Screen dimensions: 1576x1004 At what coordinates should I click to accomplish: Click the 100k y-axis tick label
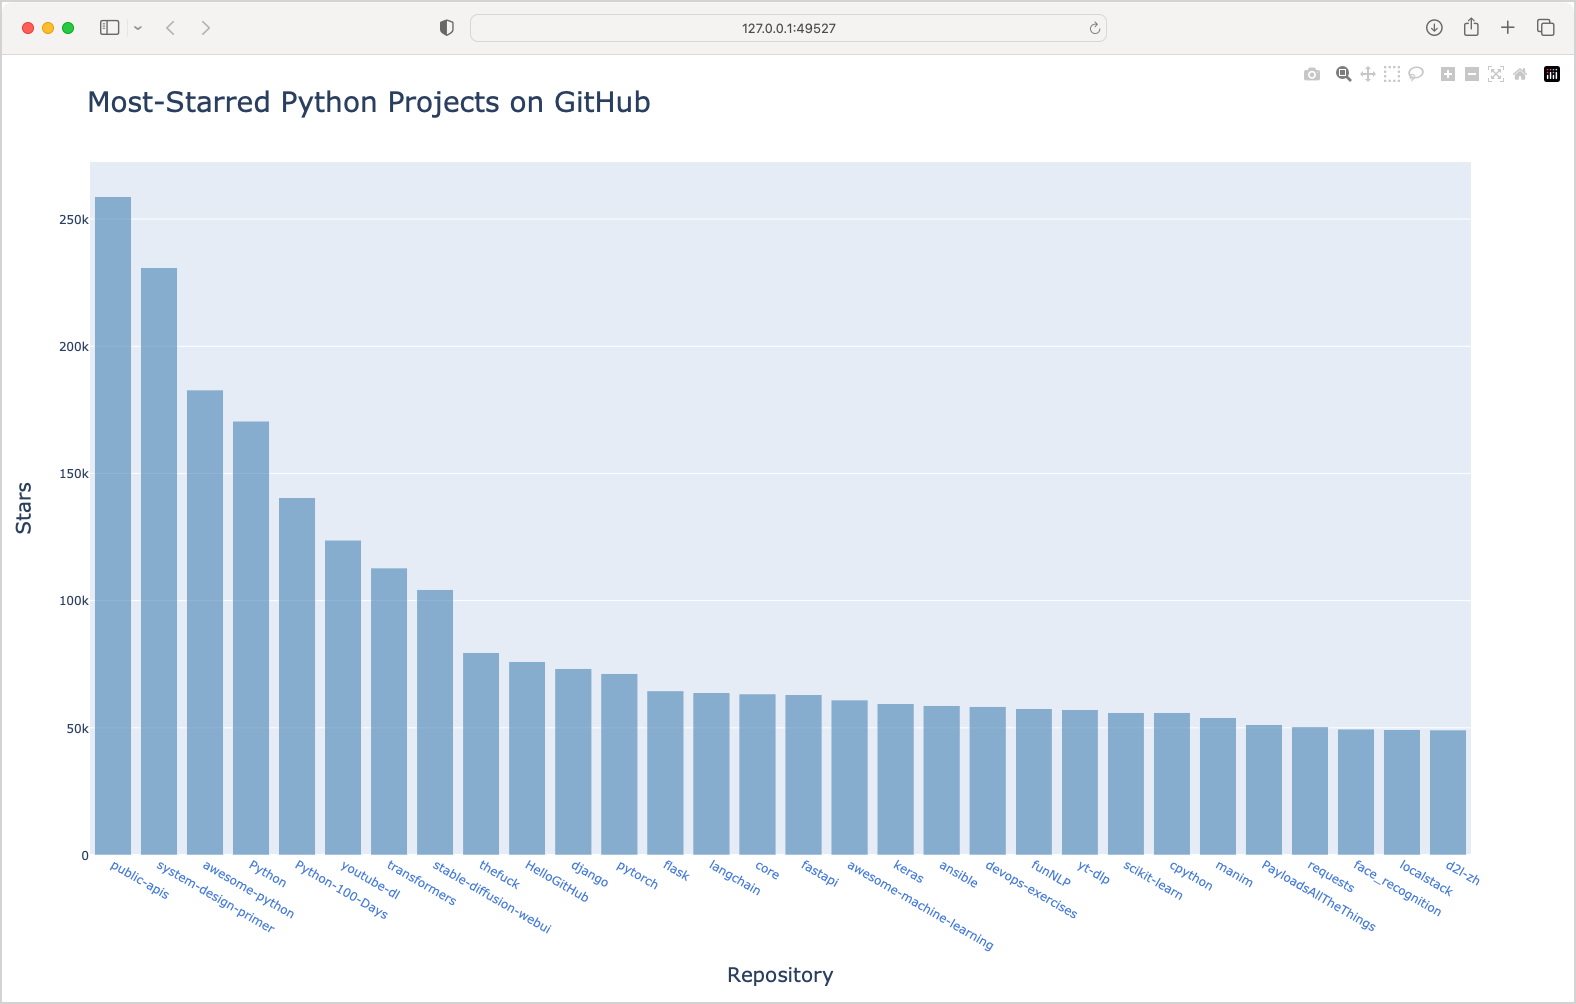point(74,601)
